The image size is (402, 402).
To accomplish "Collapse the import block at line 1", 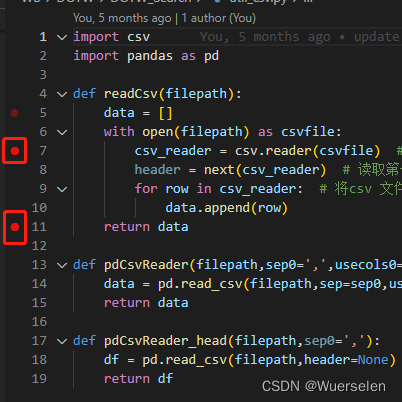I will pyautogui.click(x=62, y=37).
